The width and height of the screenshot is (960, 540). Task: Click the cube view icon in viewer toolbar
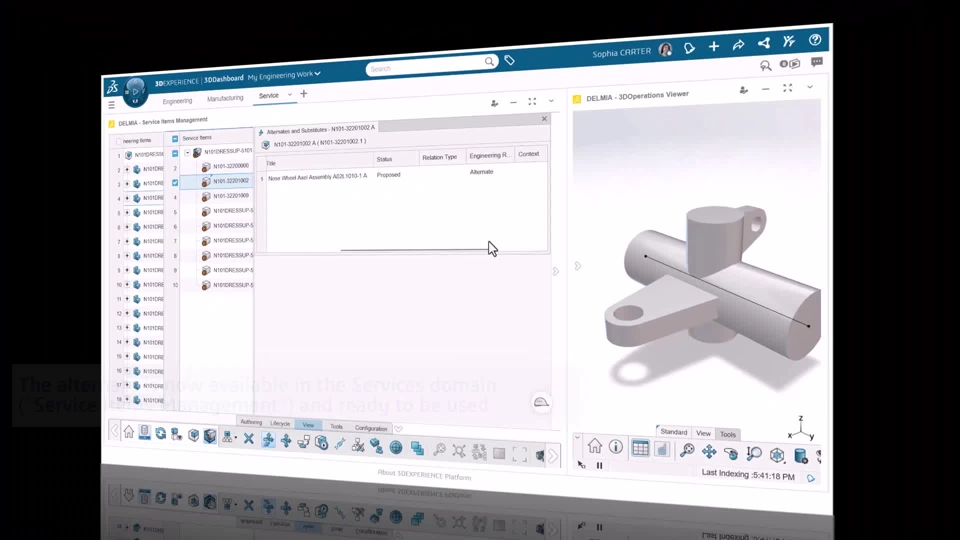777,455
